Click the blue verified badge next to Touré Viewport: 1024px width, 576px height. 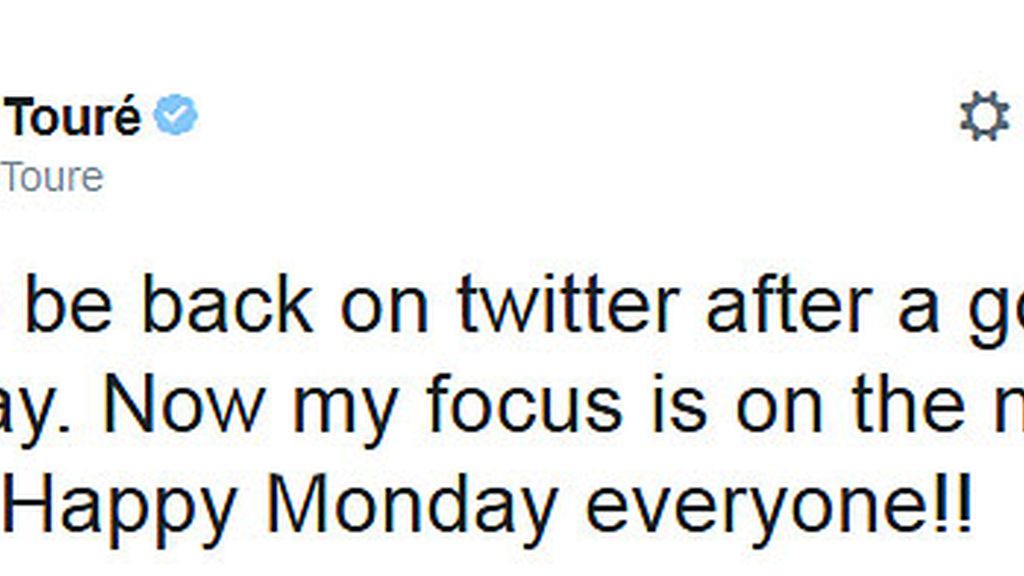(x=176, y=115)
